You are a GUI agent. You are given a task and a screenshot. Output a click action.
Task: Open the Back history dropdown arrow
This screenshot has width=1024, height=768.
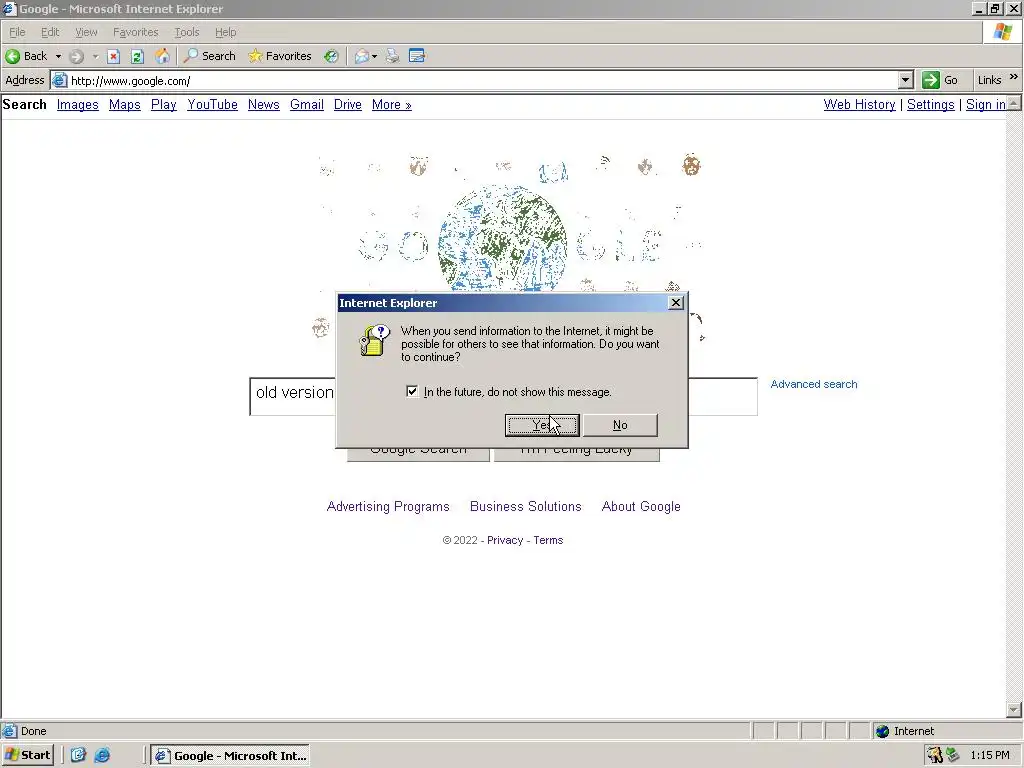point(58,56)
